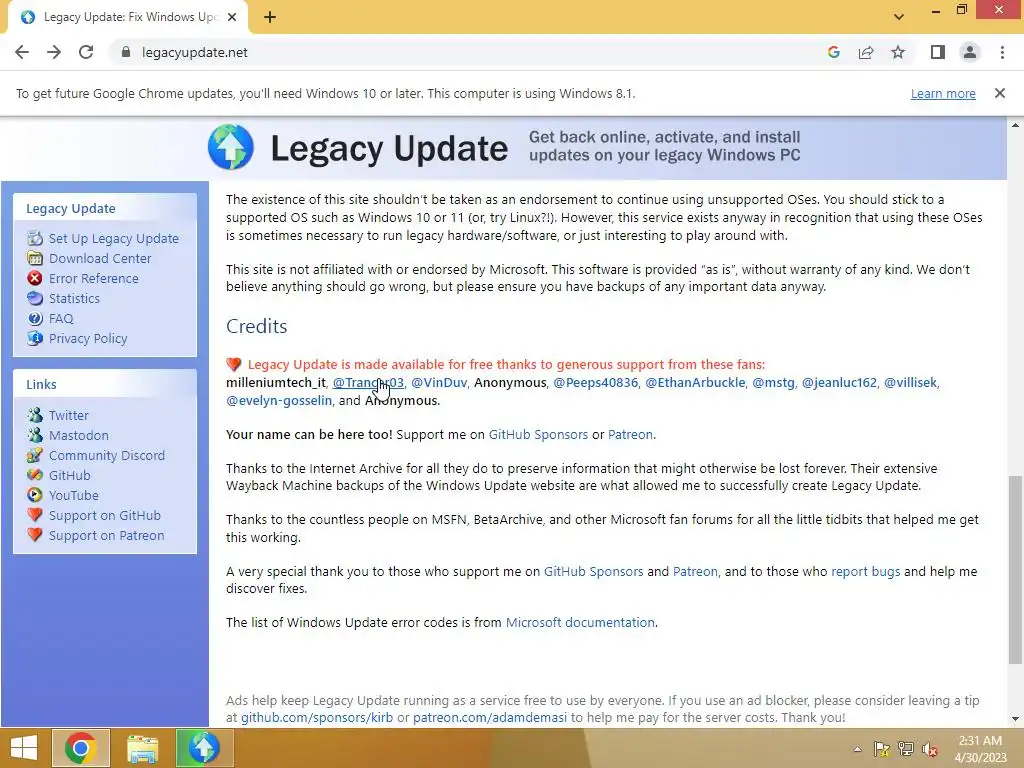This screenshot has height=768, width=1024.
Task: Open Set Up Legacy Update link
Action: (x=114, y=238)
